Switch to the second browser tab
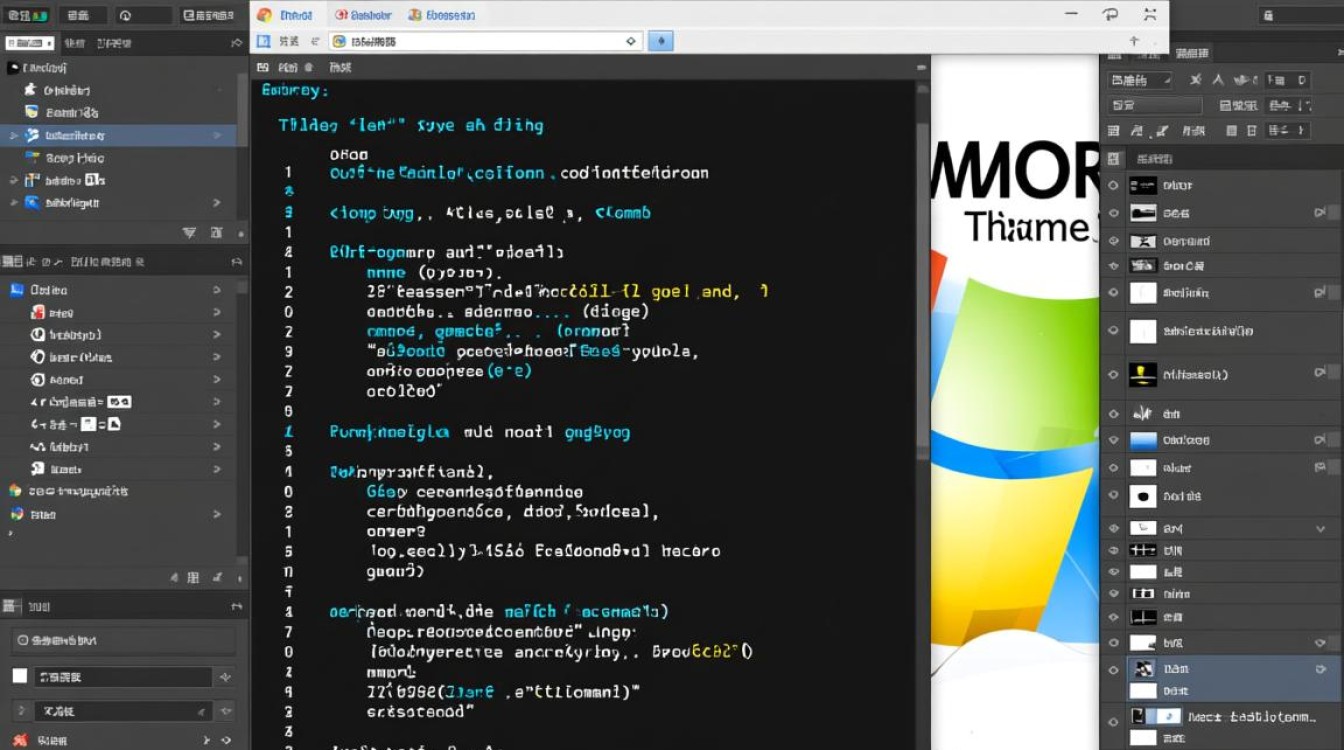The image size is (1344, 750). pos(363,15)
